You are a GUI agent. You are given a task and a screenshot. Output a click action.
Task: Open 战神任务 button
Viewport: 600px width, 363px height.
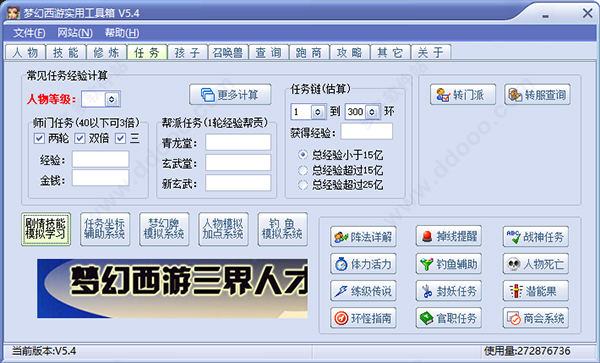pos(535,237)
